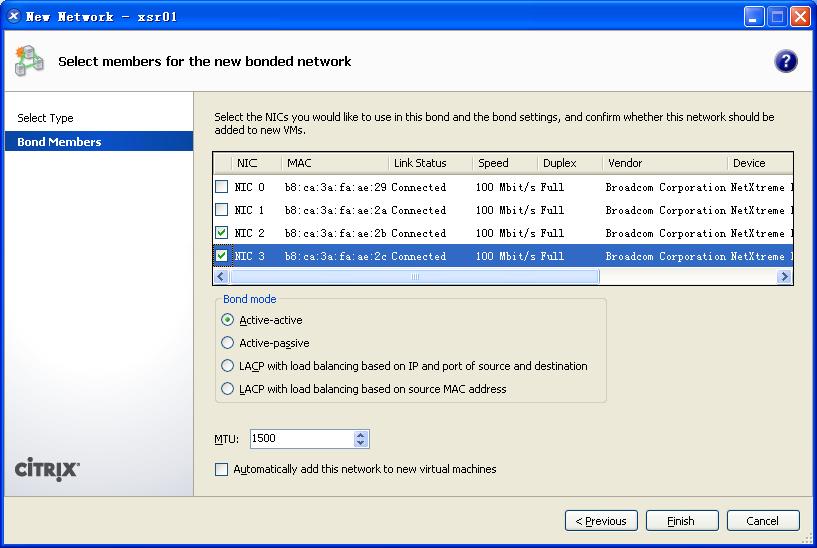
Task: Click the NIC 0 row label
Action: (250, 187)
